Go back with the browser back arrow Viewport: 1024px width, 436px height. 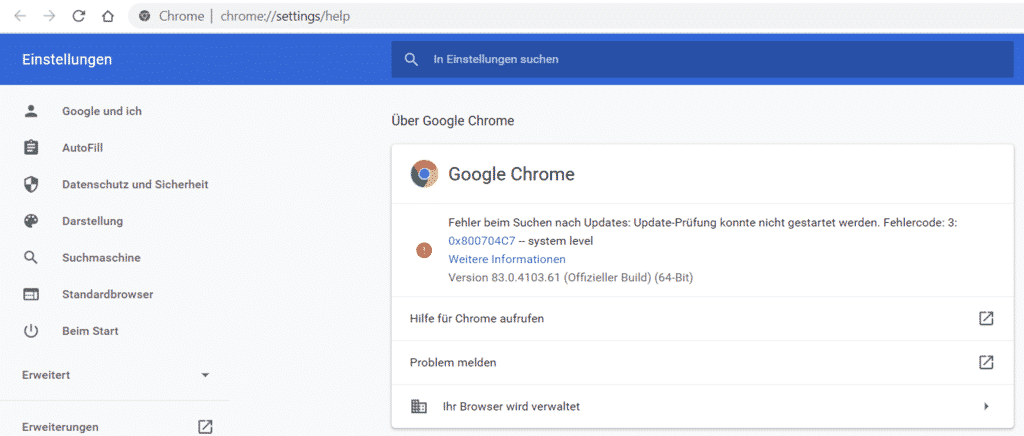click(x=20, y=16)
